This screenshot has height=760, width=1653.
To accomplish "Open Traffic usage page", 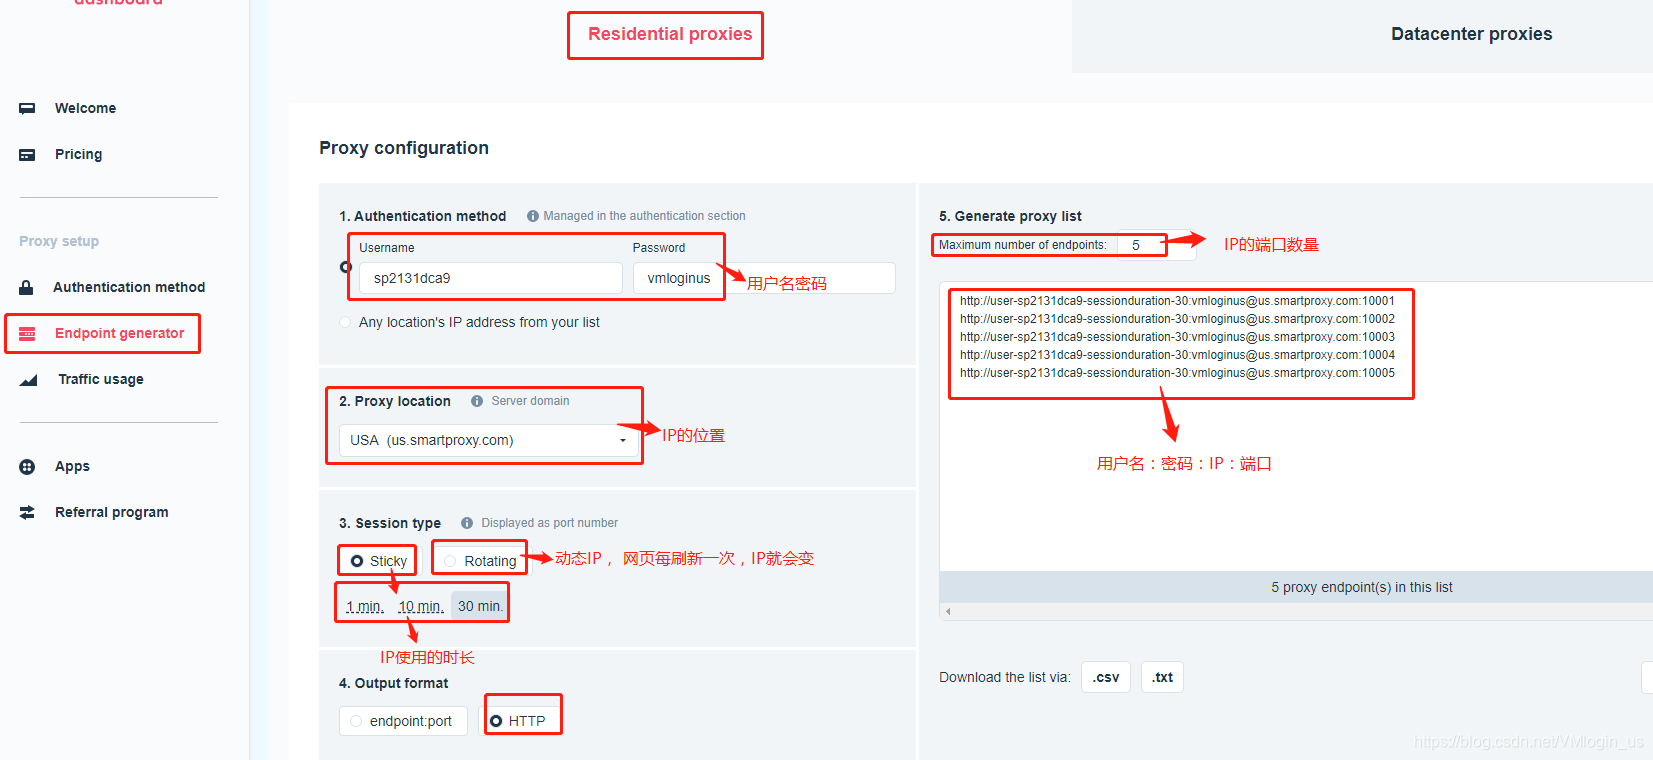I will [x=101, y=379].
